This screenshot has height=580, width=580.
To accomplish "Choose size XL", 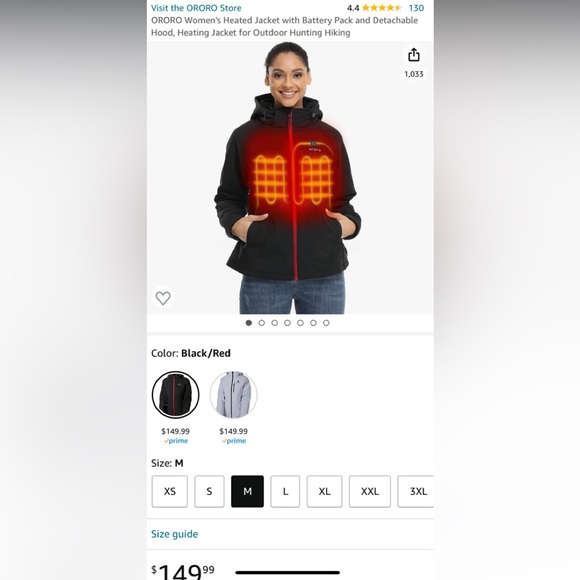I will pyautogui.click(x=324, y=491).
